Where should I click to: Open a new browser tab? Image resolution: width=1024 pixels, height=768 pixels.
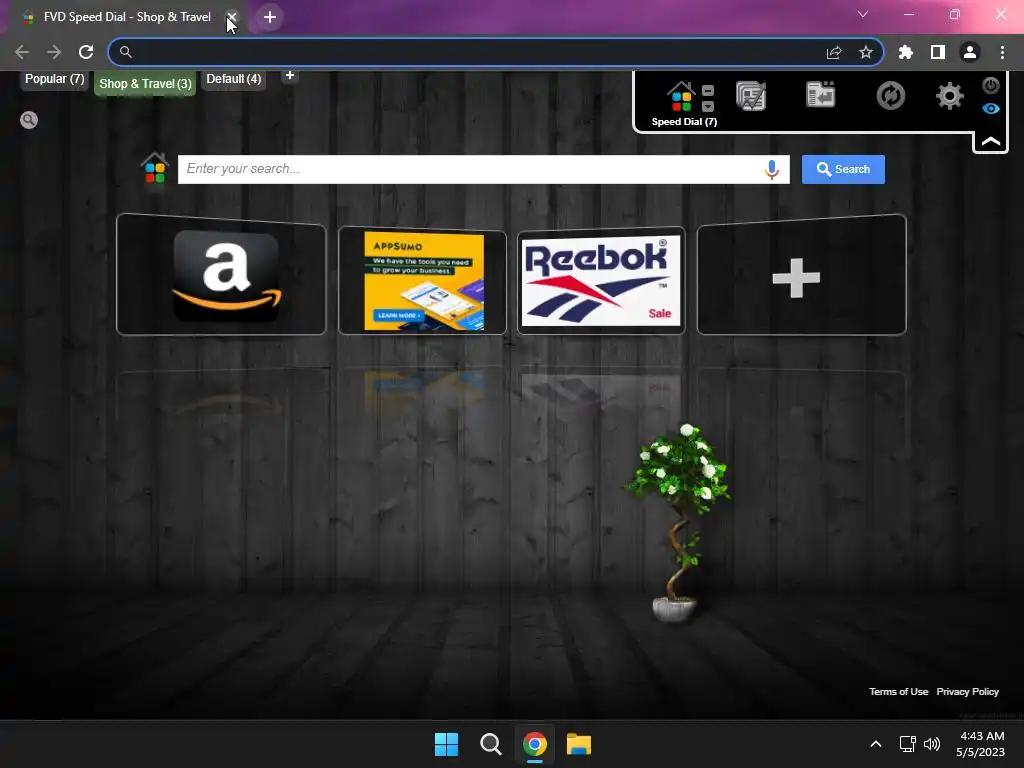click(x=270, y=17)
